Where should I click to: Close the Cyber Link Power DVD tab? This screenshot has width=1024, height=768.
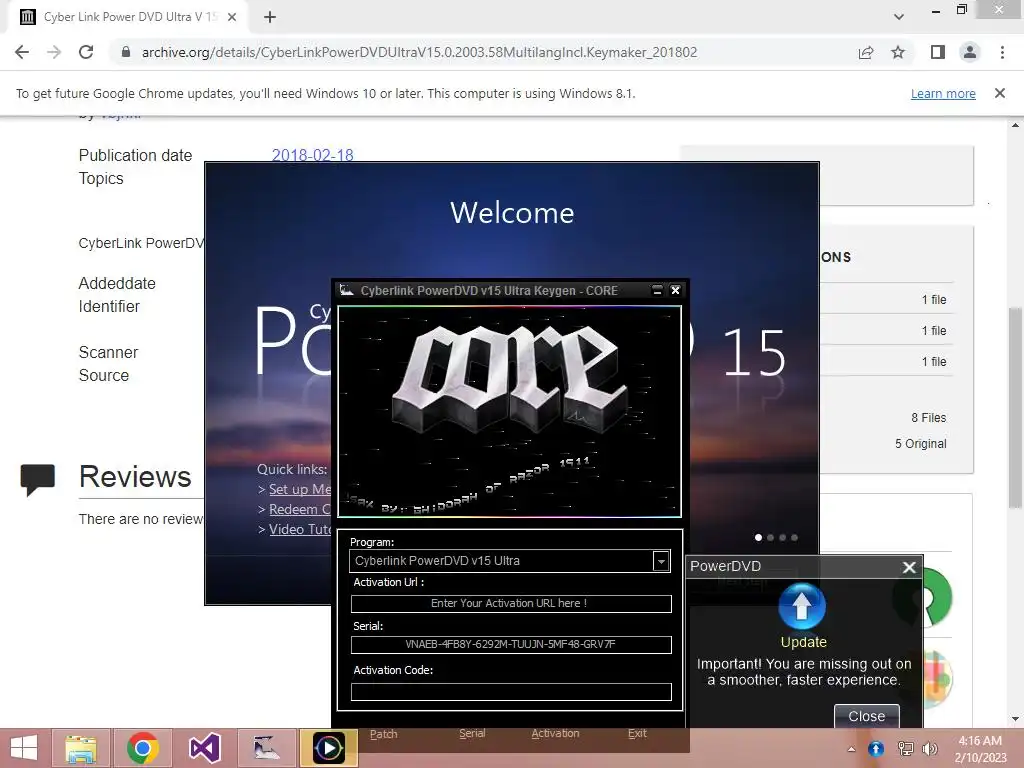point(232,17)
